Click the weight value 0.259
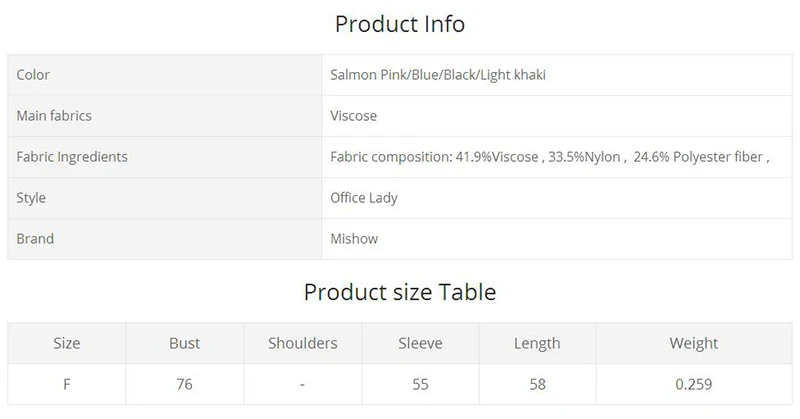 point(694,384)
